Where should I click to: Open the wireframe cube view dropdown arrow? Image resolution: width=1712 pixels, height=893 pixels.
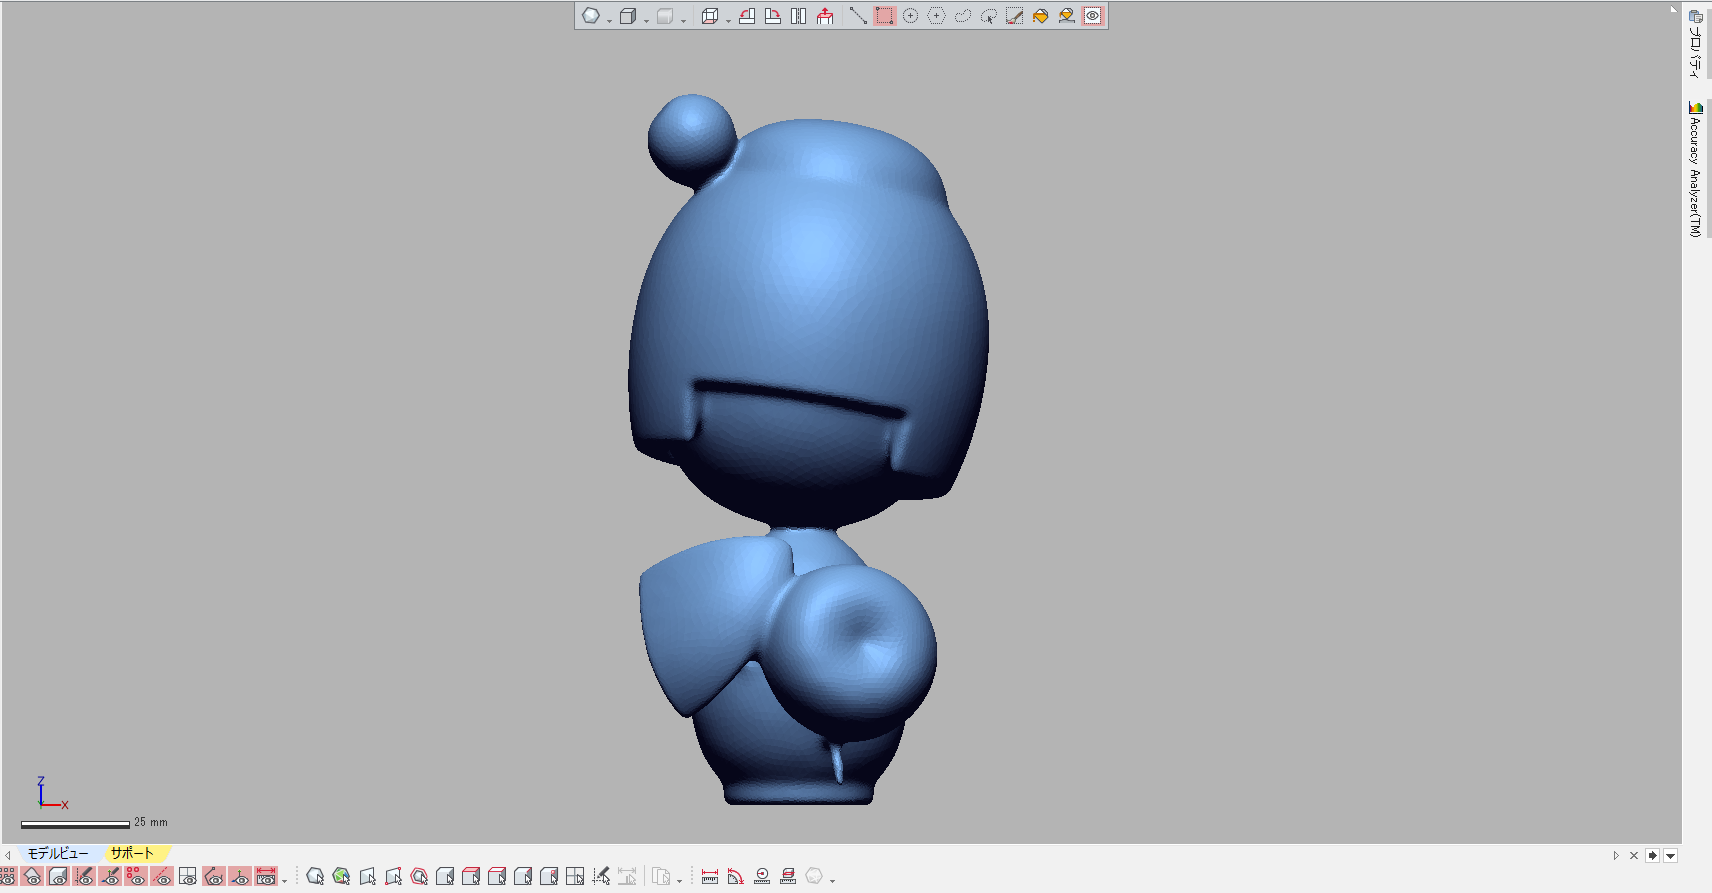(x=728, y=20)
